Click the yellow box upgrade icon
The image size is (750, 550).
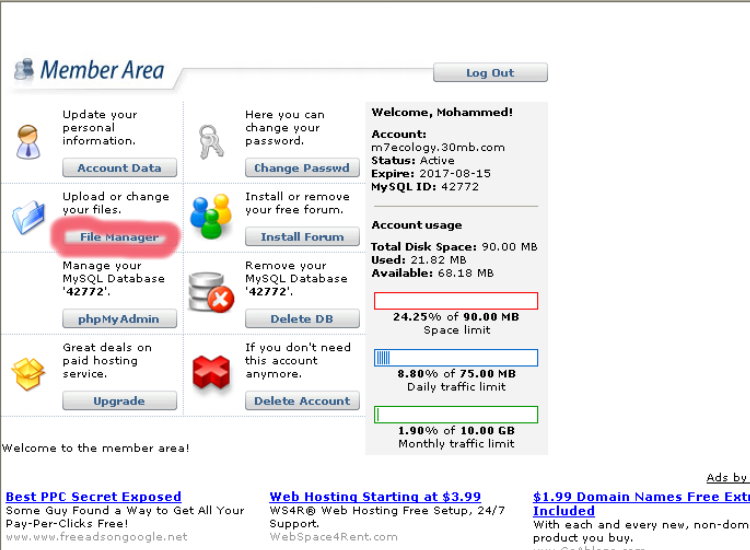tap(28, 373)
